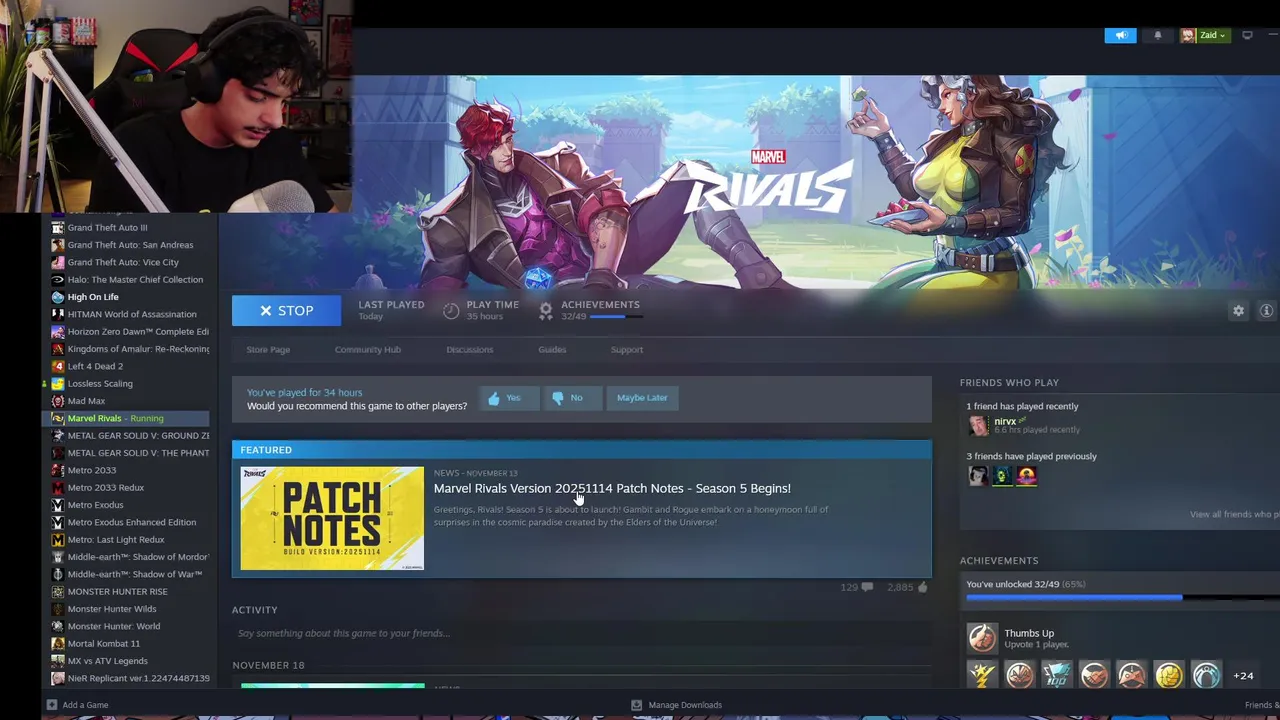Open the Thumbs Up achievement icon
Viewport: 1280px width, 720px height.
pyautogui.click(x=982, y=638)
